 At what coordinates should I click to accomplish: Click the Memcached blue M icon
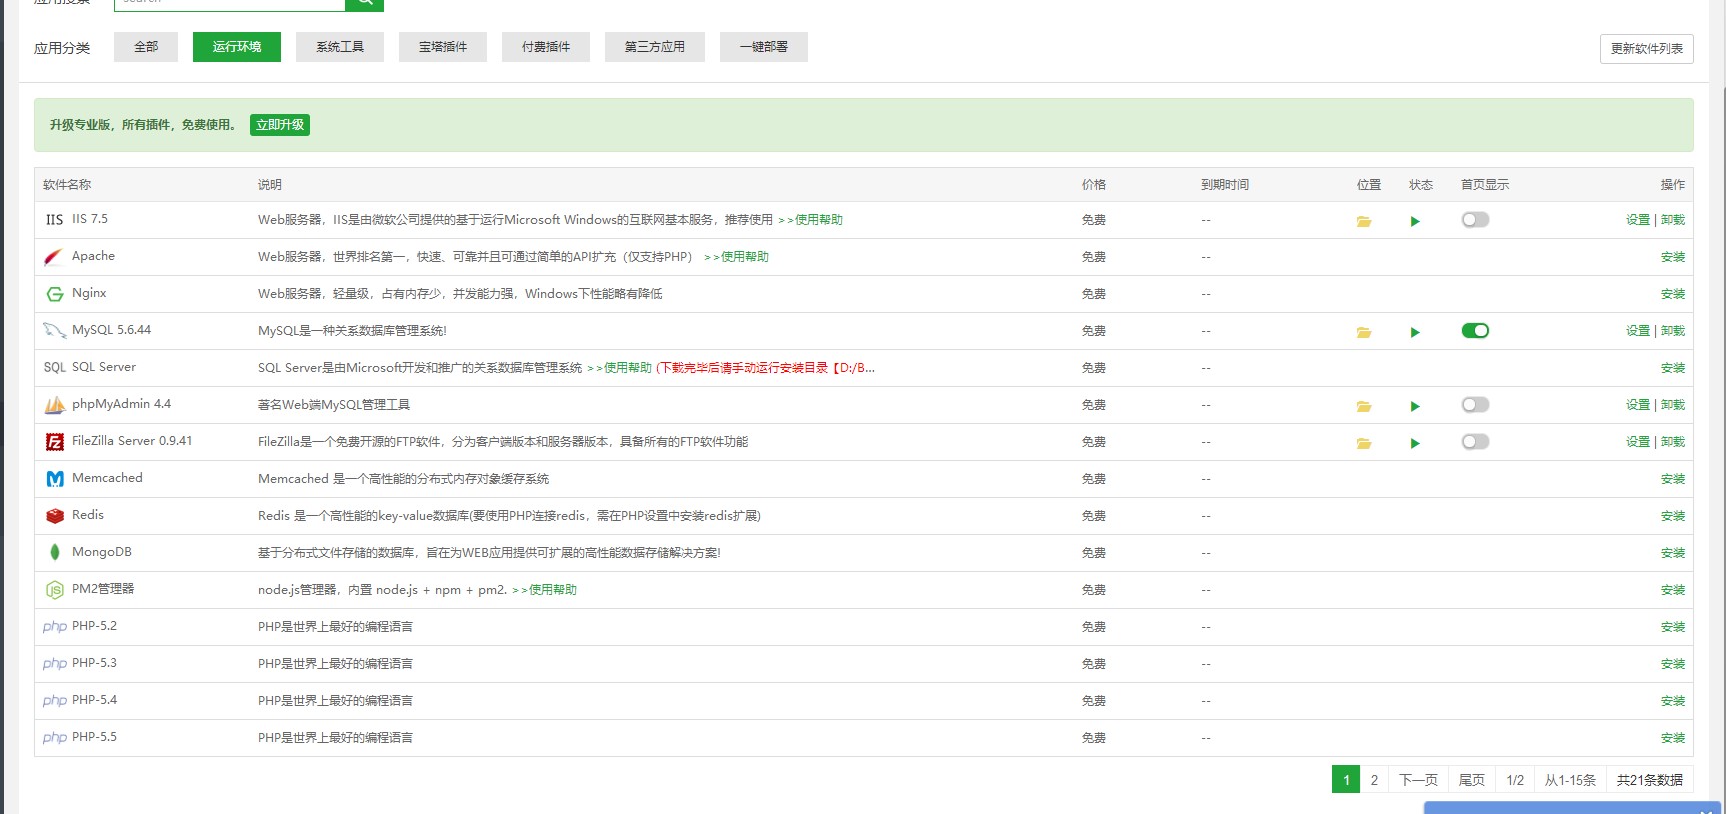click(55, 479)
